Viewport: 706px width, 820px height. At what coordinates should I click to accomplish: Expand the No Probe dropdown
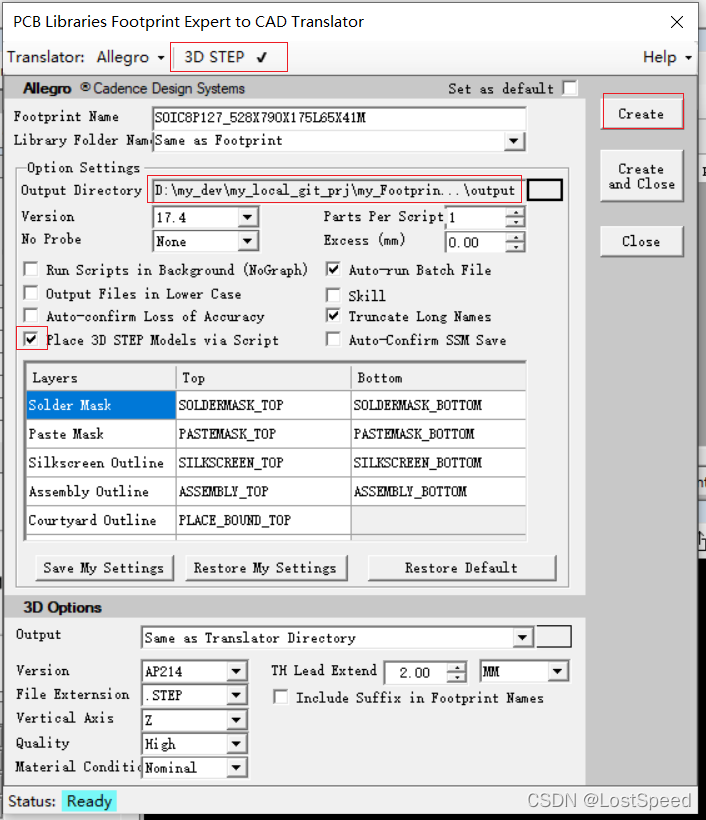(247, 241)
